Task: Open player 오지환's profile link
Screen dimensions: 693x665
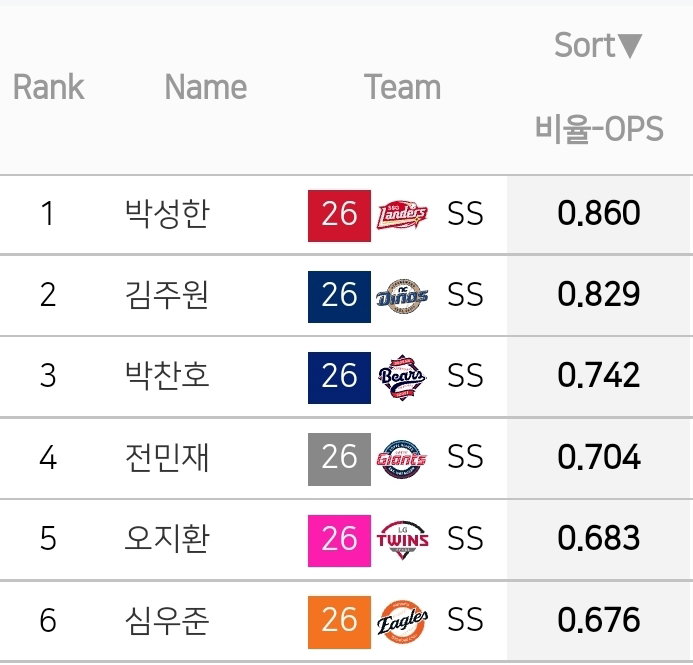Action: [167, 538]
